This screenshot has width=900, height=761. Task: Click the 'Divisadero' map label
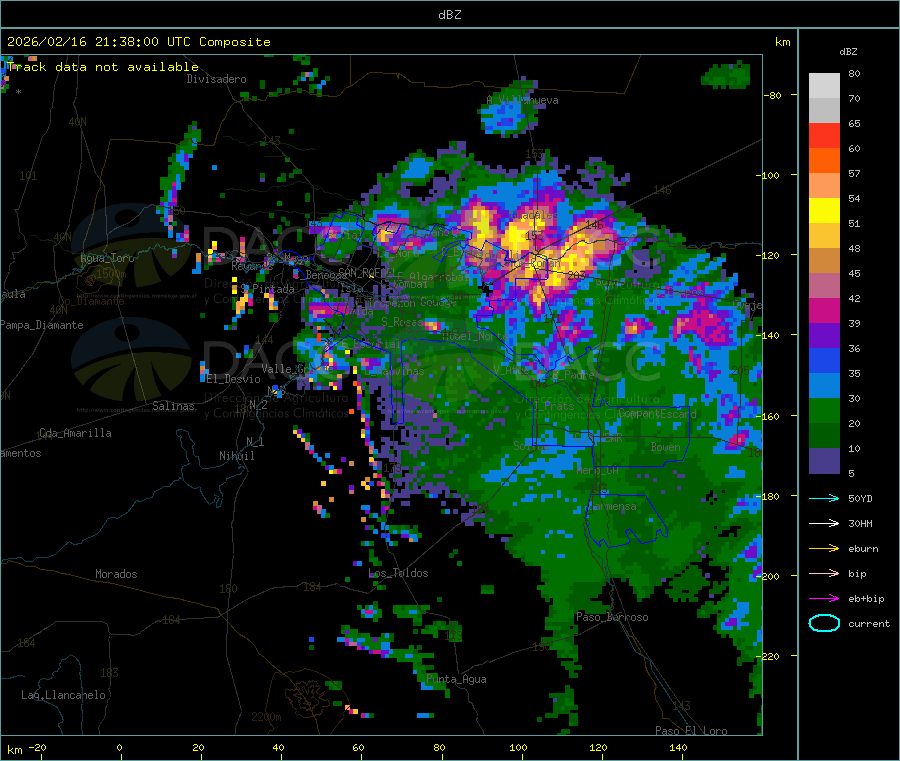[x=216, y=79]
